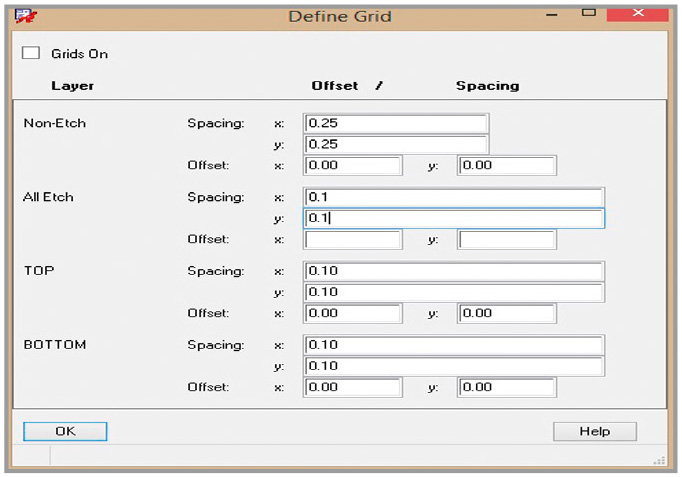Click the TOP spacing x field
The image size is (682, 477).
[454, 271]
